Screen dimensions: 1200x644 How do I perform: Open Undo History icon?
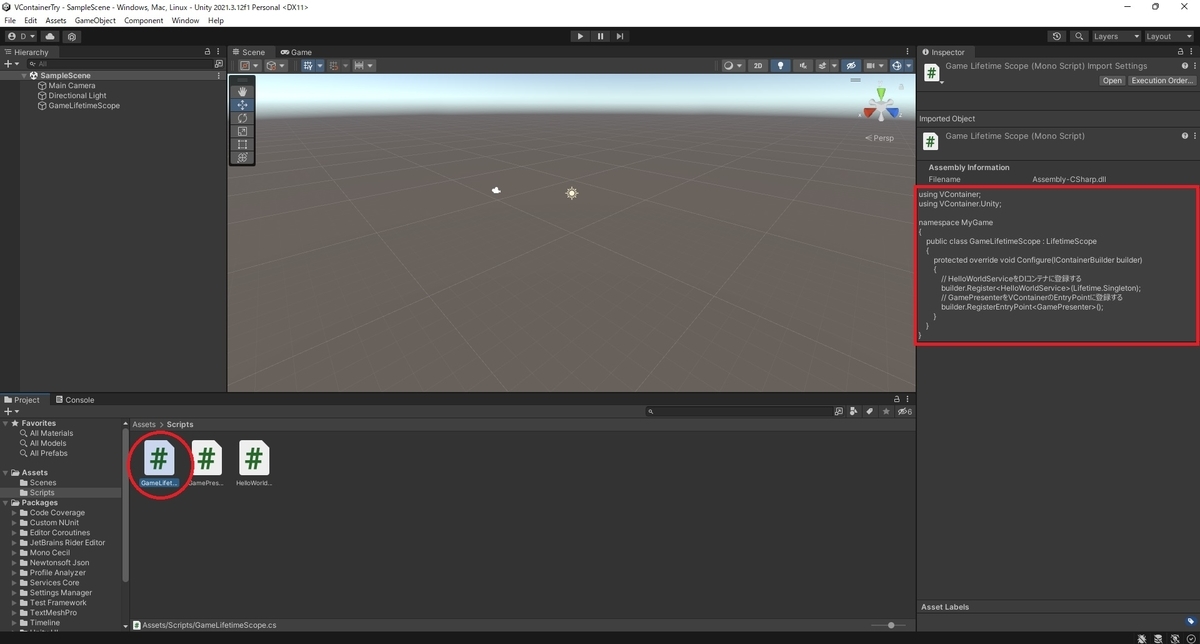pos(1057,36)
